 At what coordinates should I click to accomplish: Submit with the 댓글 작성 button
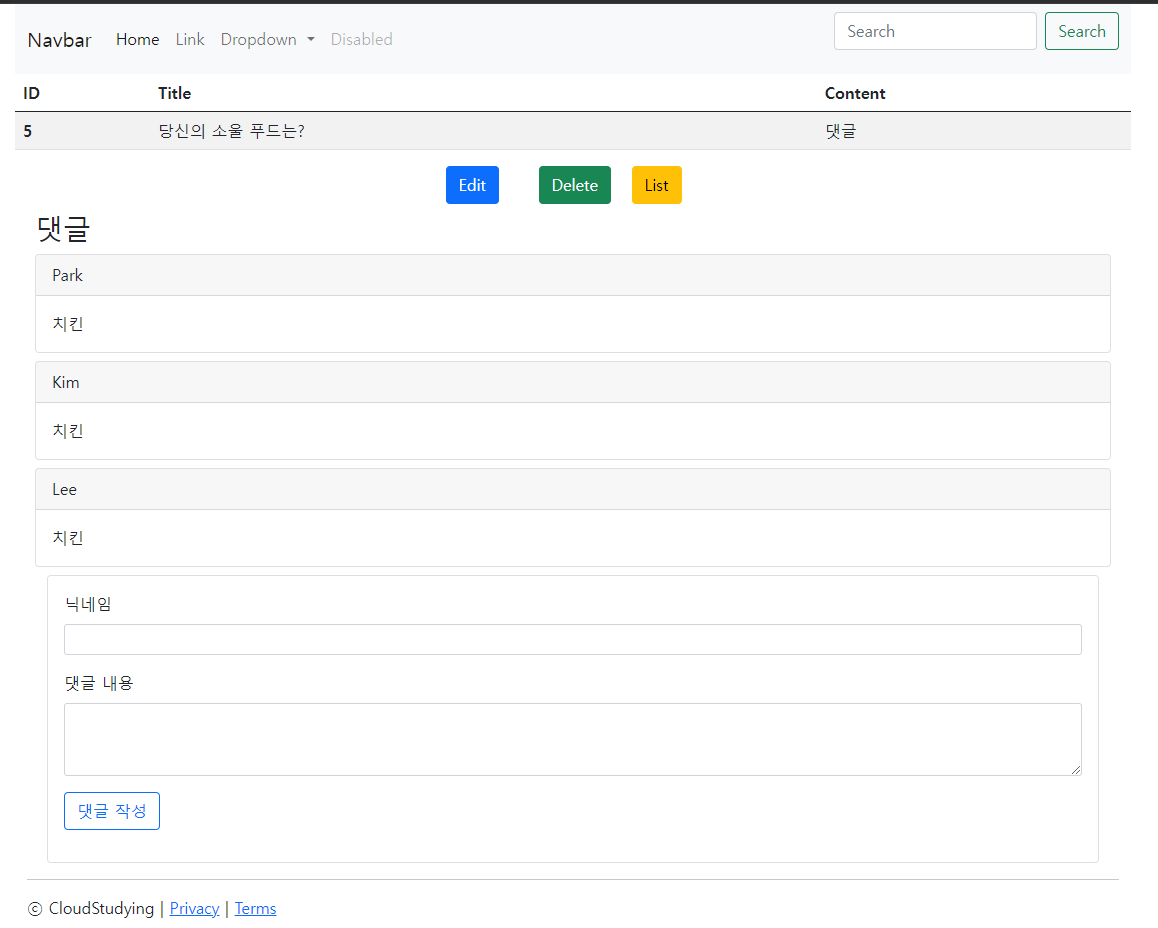(112, 811)
